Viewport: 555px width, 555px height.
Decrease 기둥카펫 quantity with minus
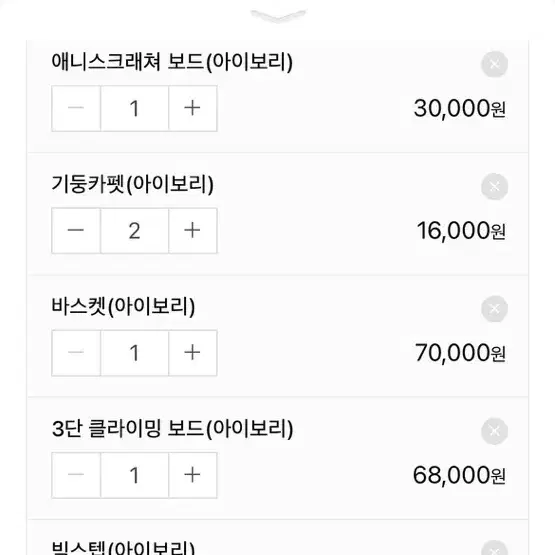pos(76,231)
